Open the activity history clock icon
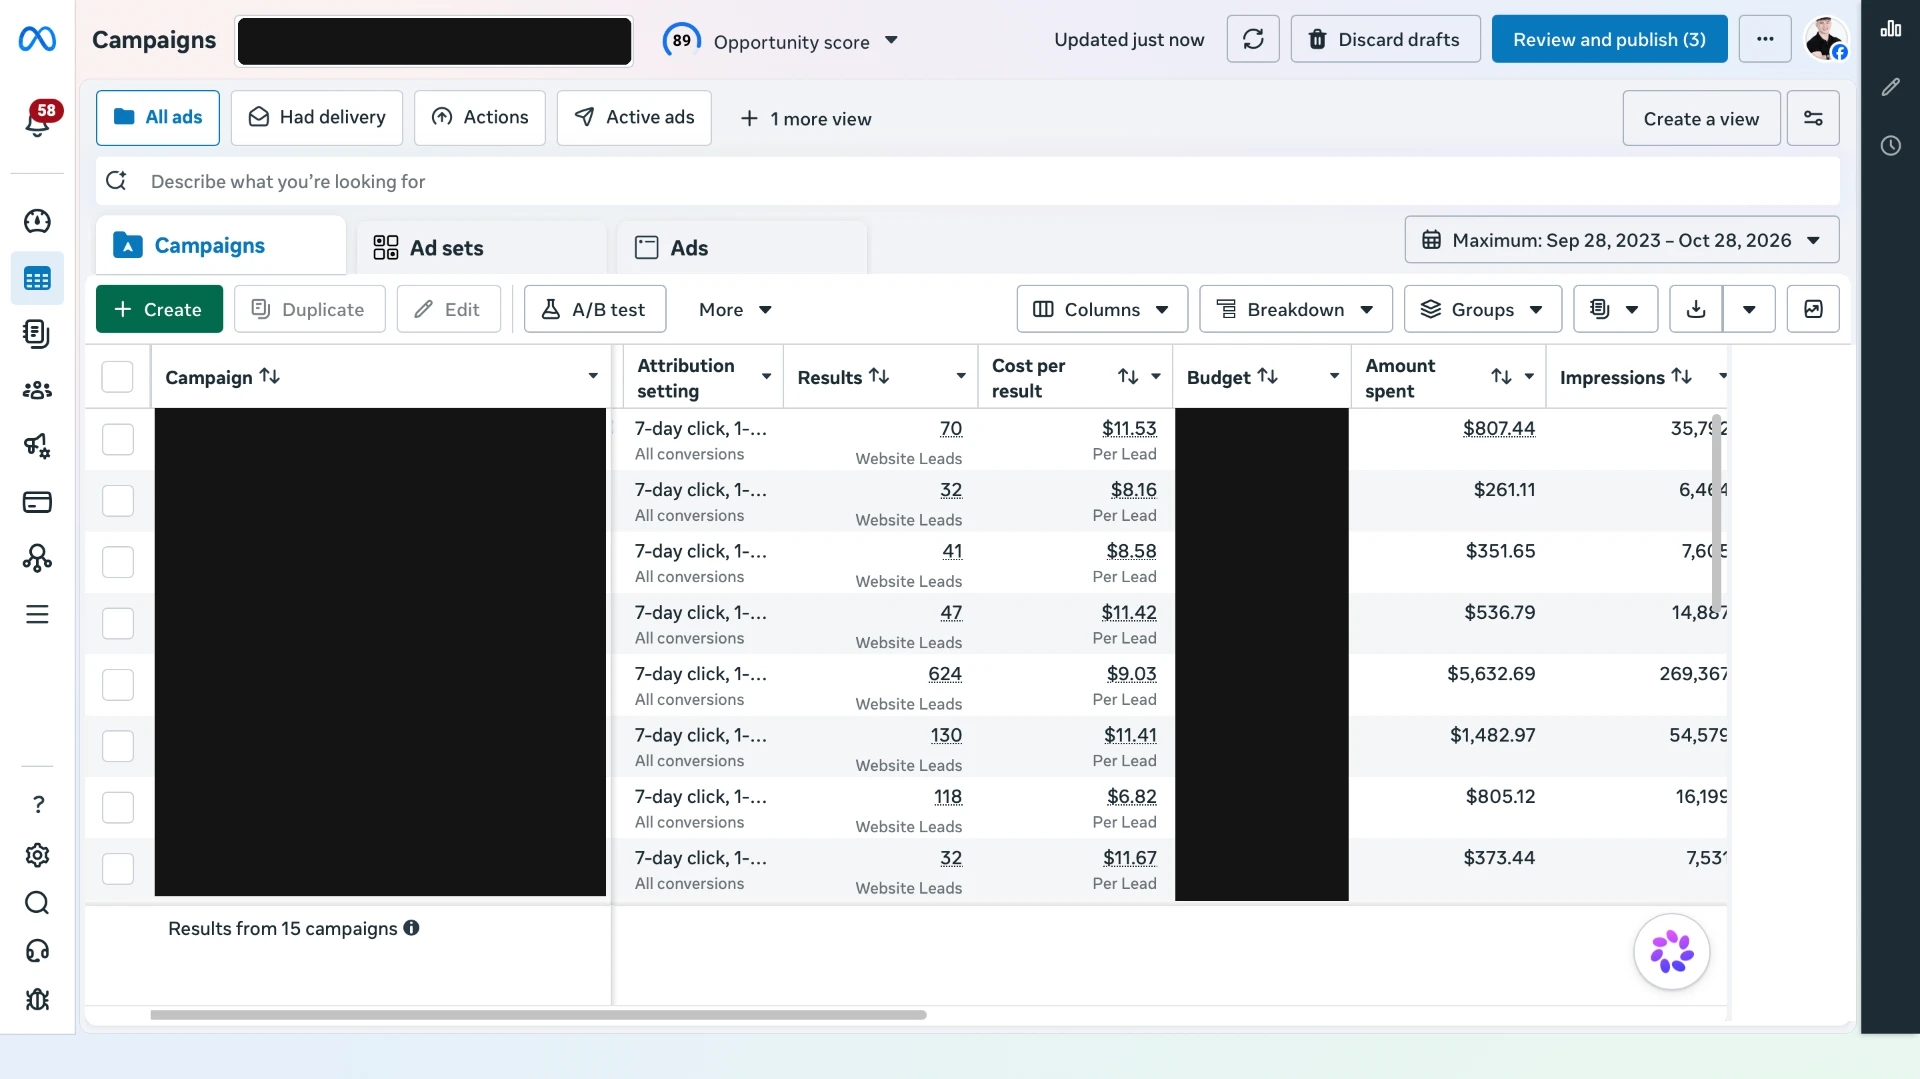This screenshot has height=1079, width=1920. point(1890,146)
